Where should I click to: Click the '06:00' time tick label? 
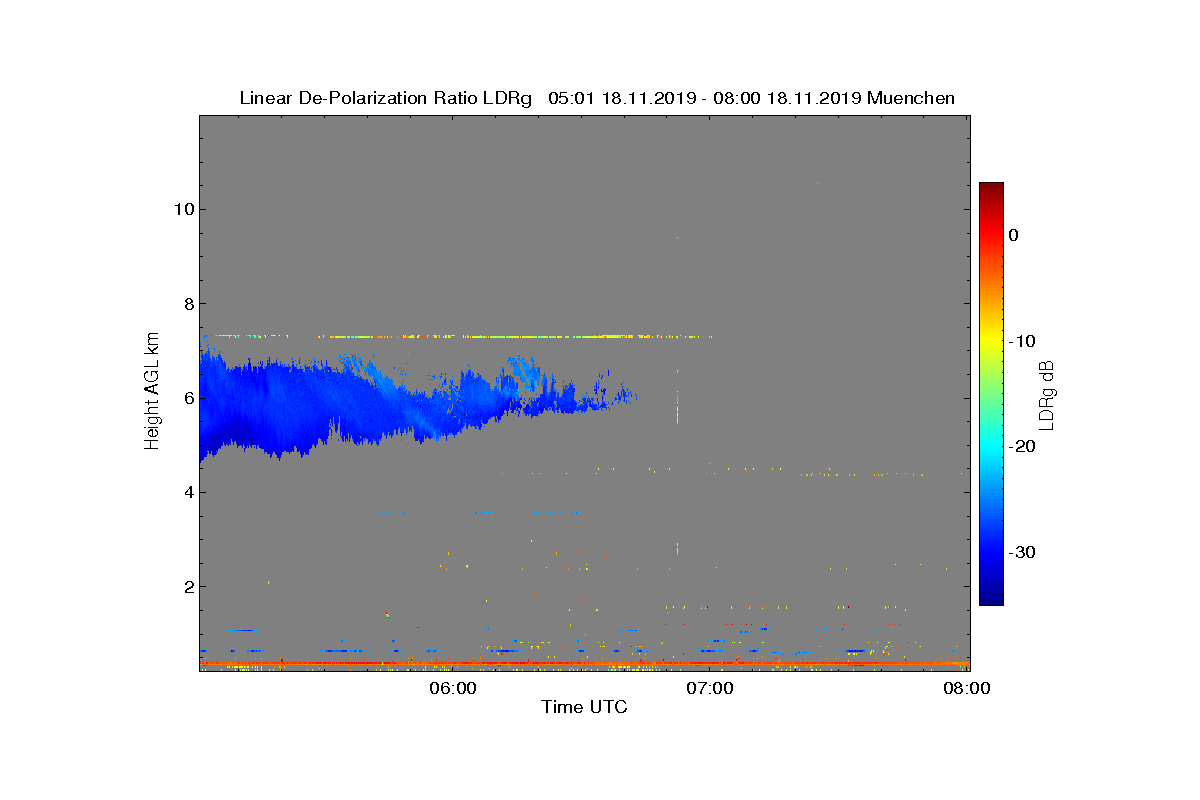(x=453, y=688)
